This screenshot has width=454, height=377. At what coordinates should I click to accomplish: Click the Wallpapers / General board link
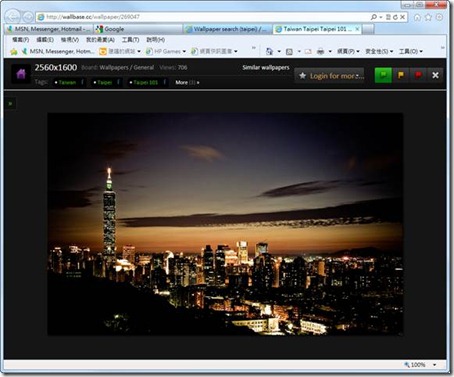click(x=126, y=67)
